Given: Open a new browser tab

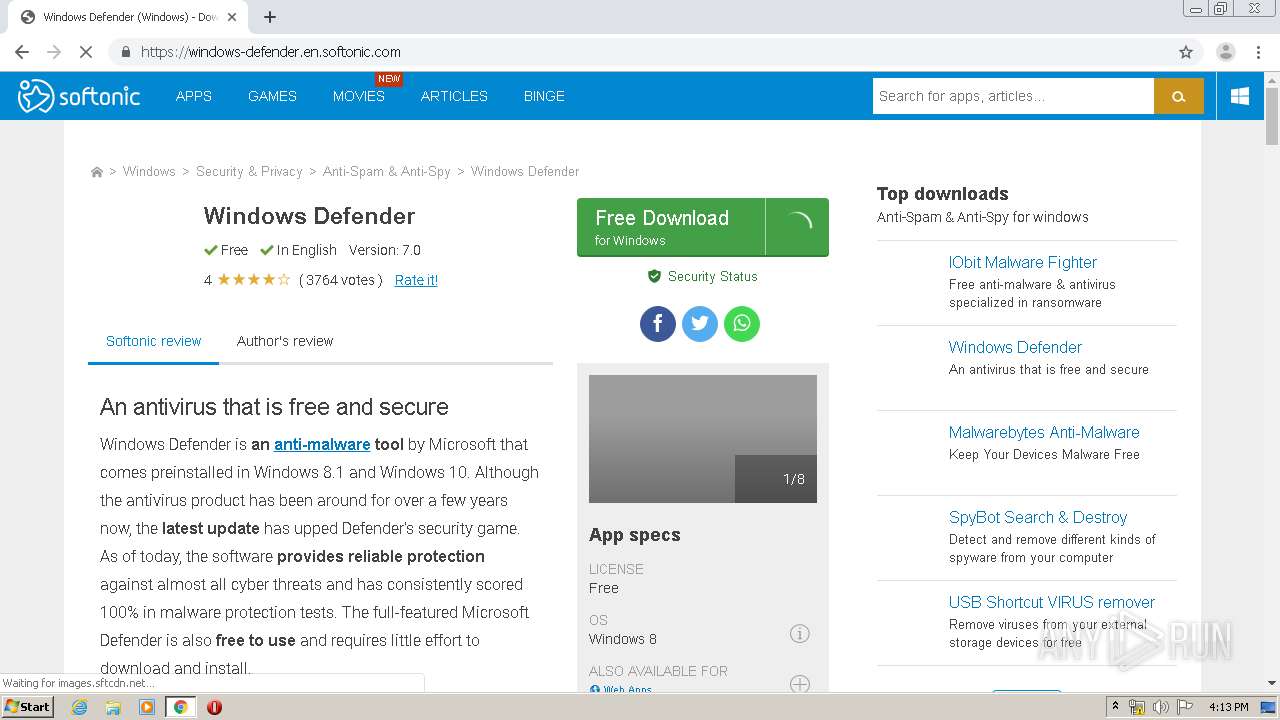Looking at the screenshot, I should click(270, 17).
